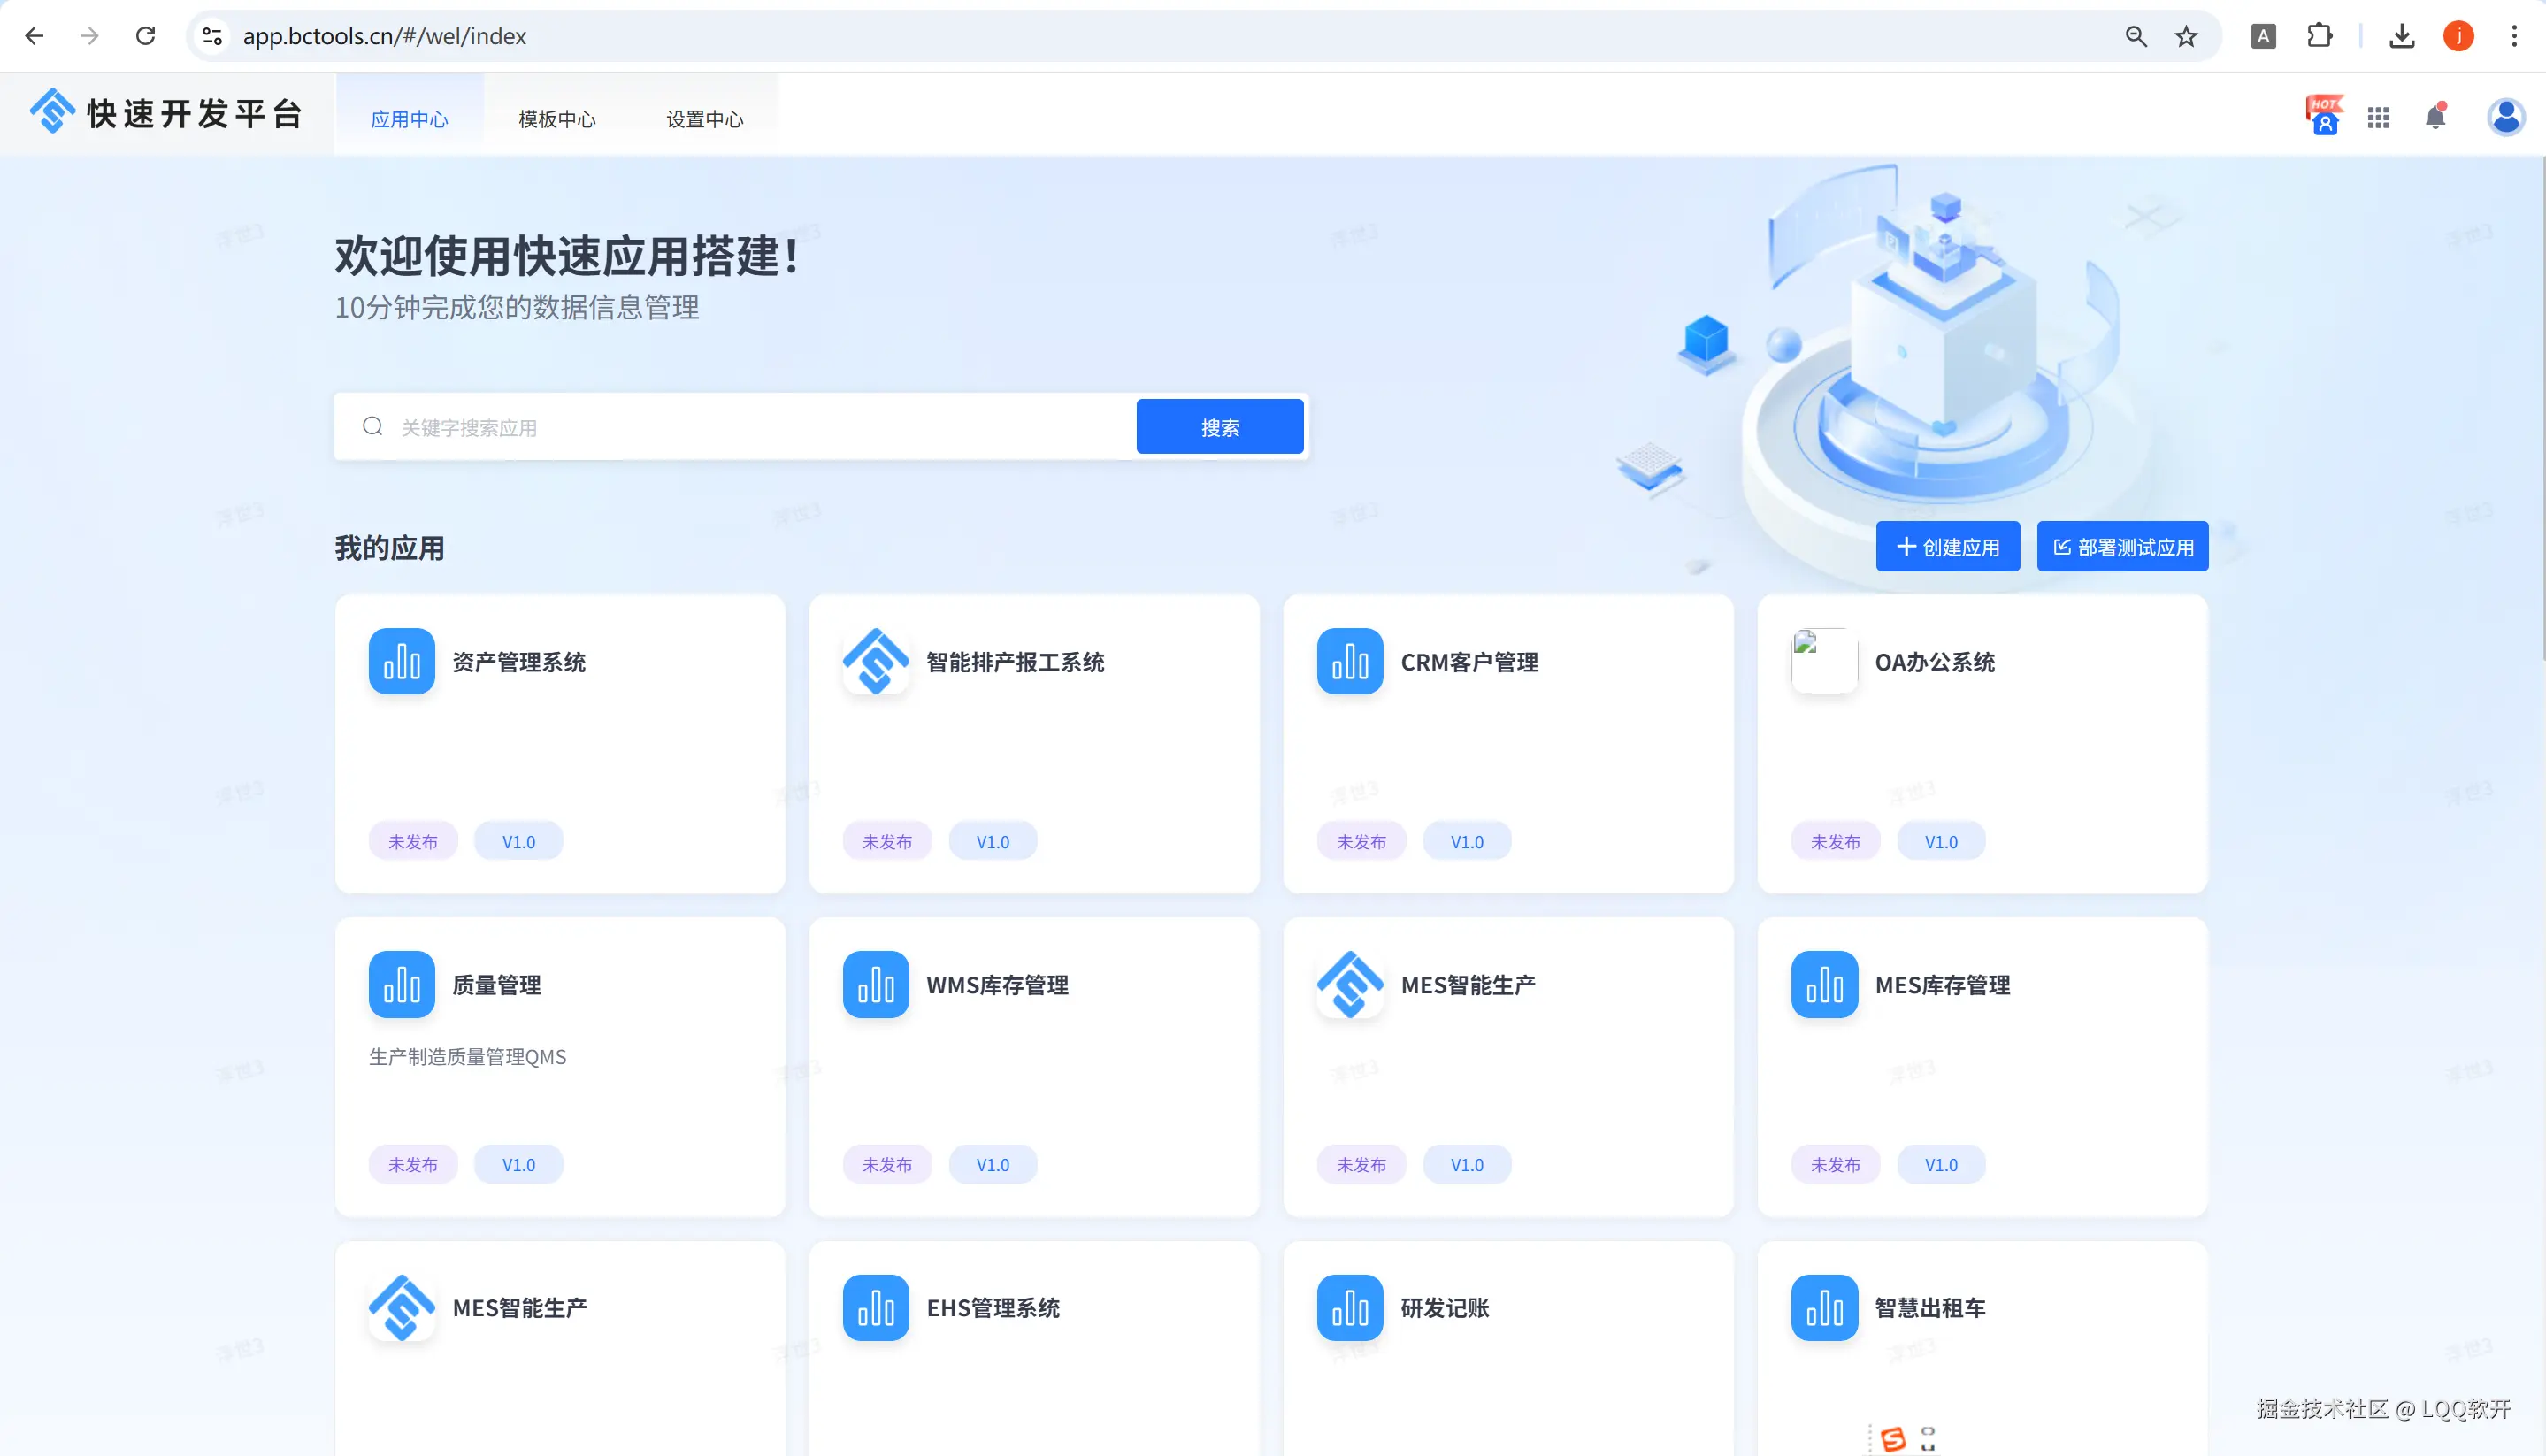Click the browser extensions puzzle icon

click(2319, 36)
